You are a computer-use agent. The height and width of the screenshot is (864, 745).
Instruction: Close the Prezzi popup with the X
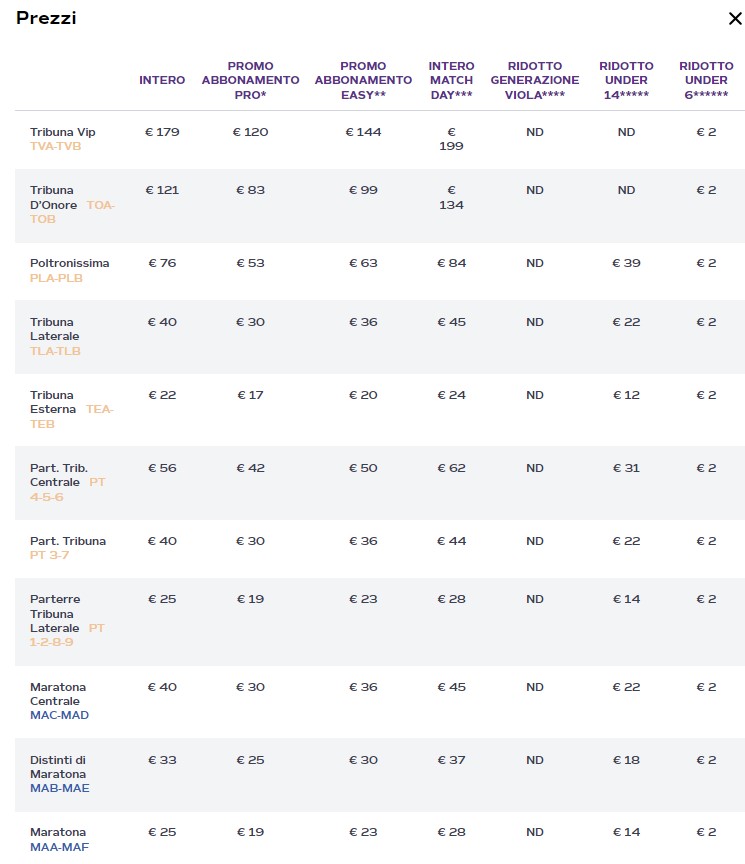pos(735,18)
